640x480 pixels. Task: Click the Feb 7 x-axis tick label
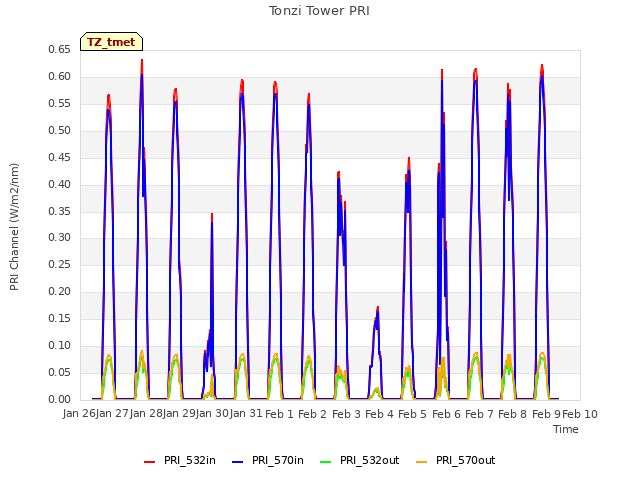480,414
